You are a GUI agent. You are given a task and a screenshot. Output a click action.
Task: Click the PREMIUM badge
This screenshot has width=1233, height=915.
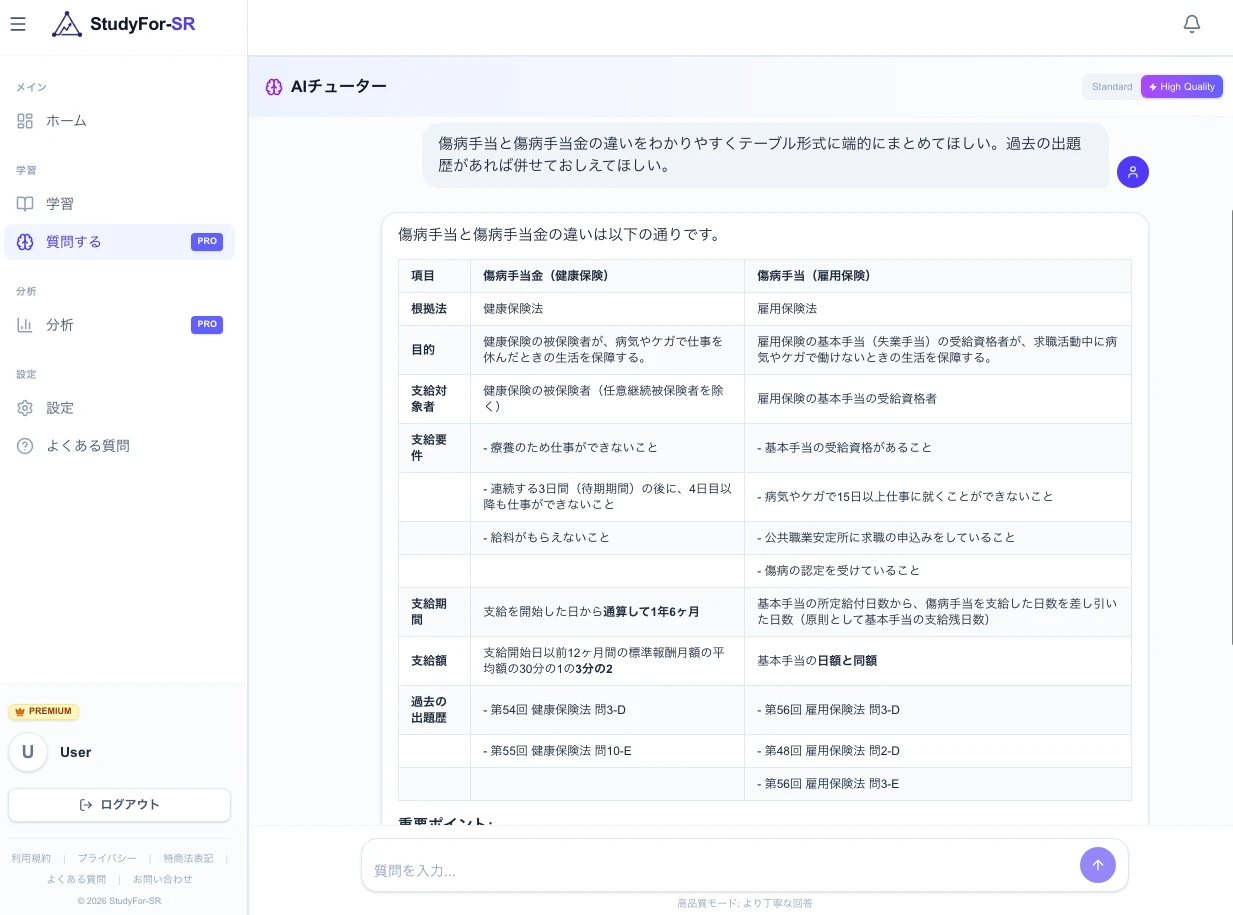[44, 711]
